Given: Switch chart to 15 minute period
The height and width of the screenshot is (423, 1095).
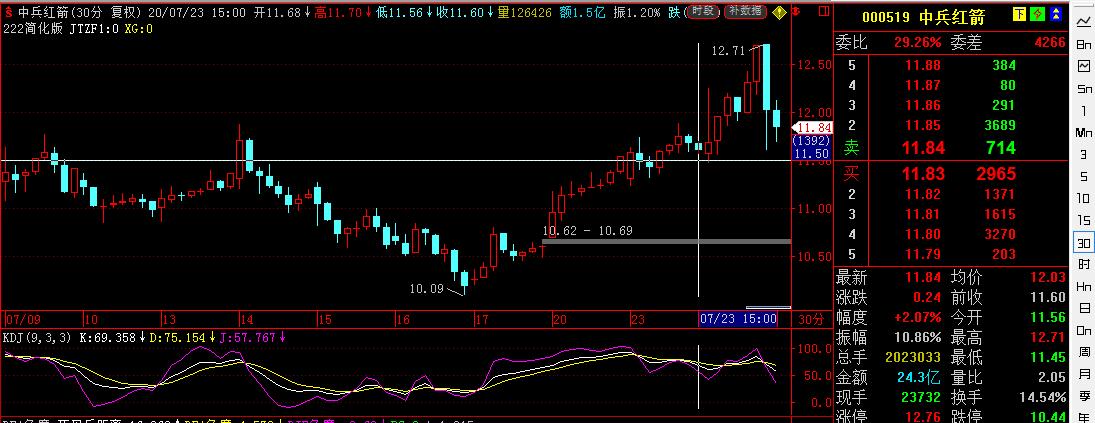Looking at the screenshot, I should coord(1084,220).
